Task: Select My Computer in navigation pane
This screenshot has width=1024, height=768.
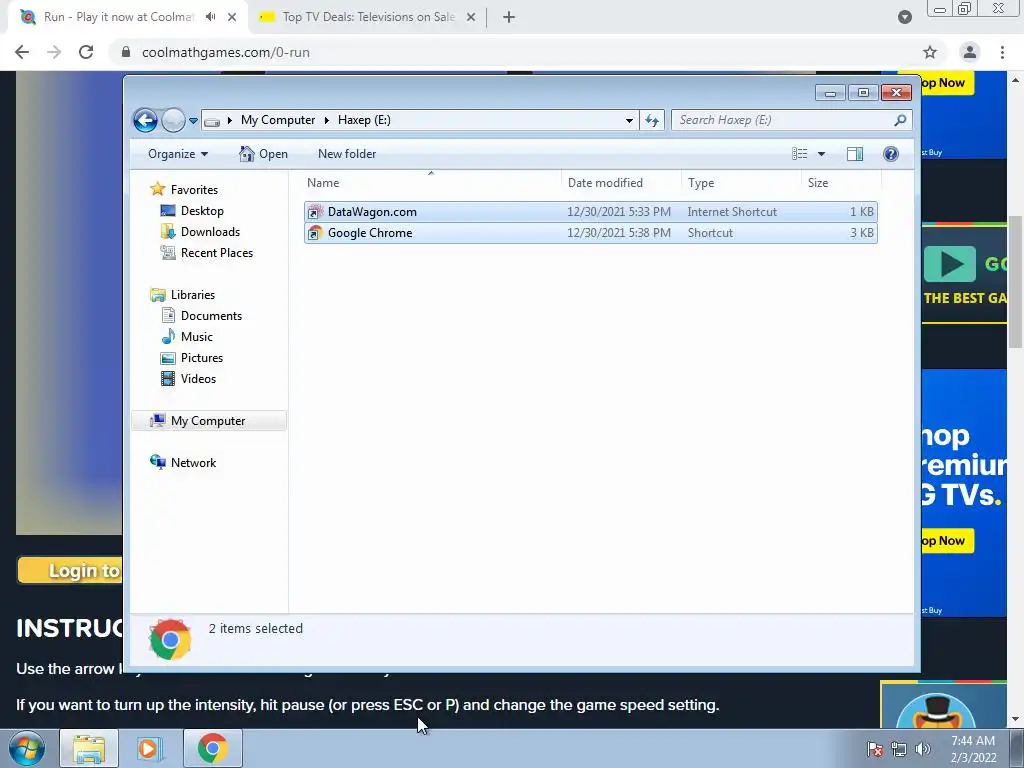Action: [x=208, y=421]
